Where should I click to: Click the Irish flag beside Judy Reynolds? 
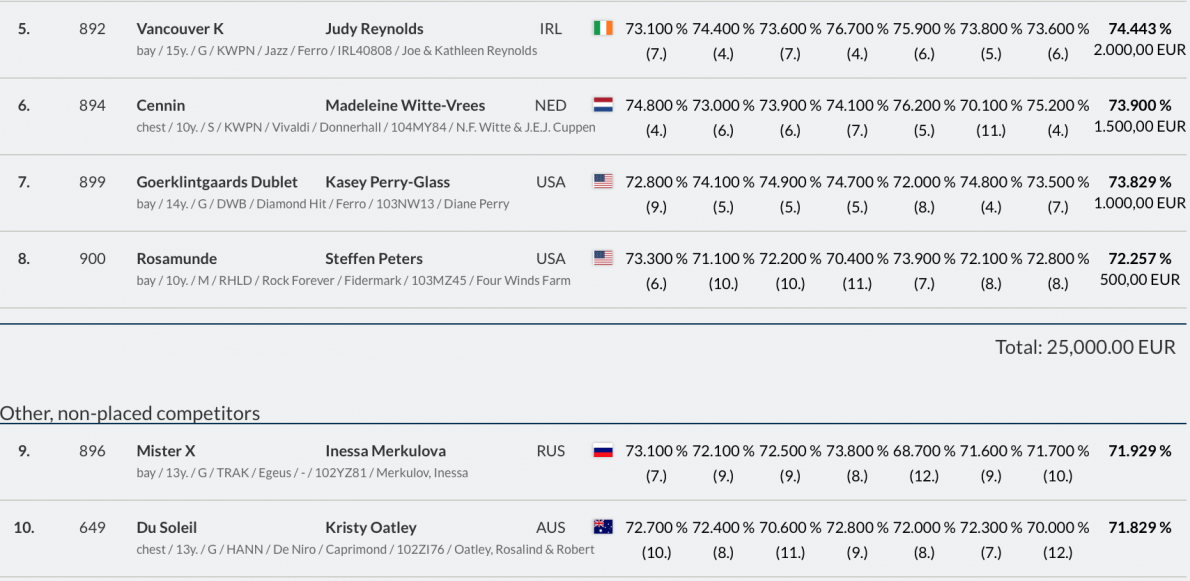click(x=603, y=28)
